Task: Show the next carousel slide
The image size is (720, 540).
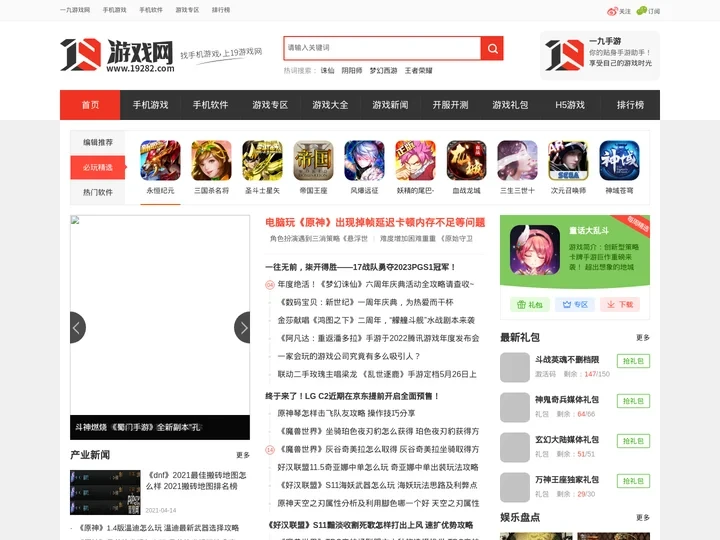Action: click(x=242, y=327)
